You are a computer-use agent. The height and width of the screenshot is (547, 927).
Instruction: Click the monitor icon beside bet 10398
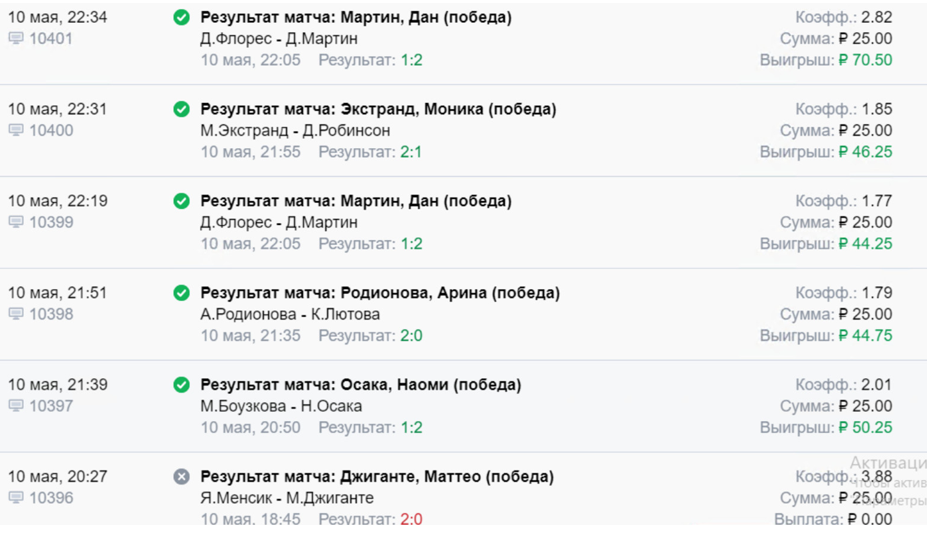[16, 314]
